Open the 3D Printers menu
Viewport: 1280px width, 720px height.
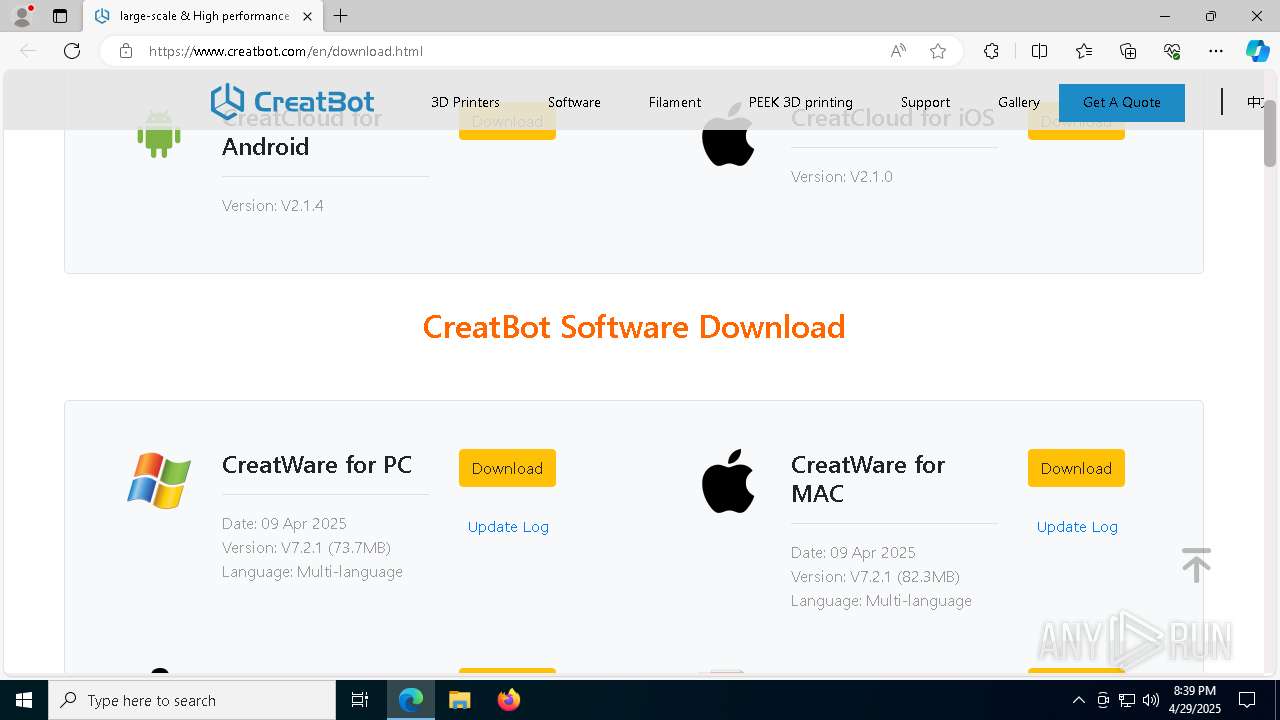(465, 102)
